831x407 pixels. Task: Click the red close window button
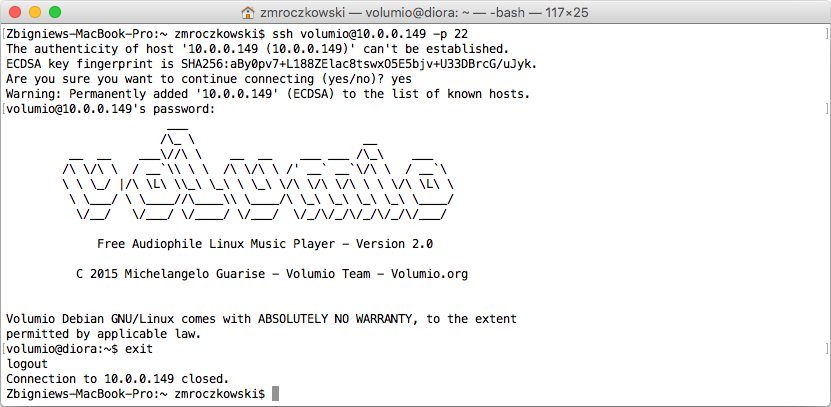[15, 12]
